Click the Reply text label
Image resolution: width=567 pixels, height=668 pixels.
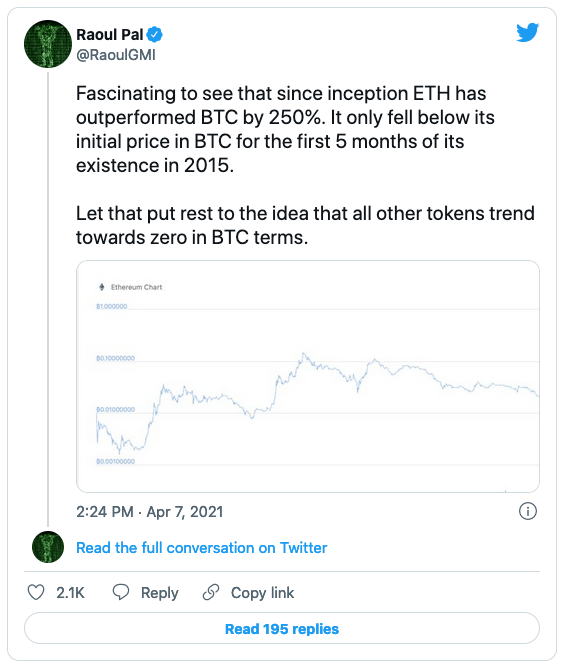point(160,593)
